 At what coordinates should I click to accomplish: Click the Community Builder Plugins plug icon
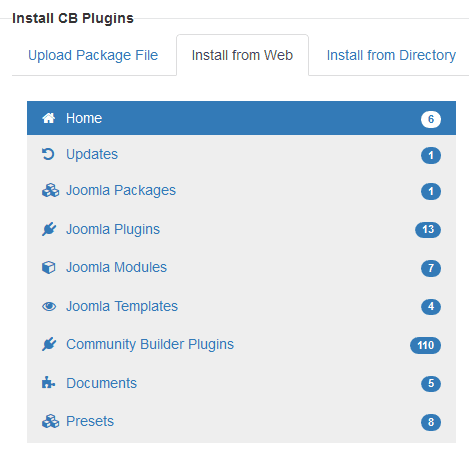[x=49, y=344]
